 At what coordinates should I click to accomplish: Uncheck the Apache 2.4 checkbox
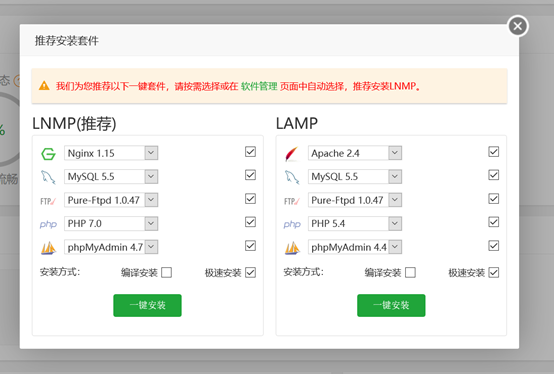(494, 152)
